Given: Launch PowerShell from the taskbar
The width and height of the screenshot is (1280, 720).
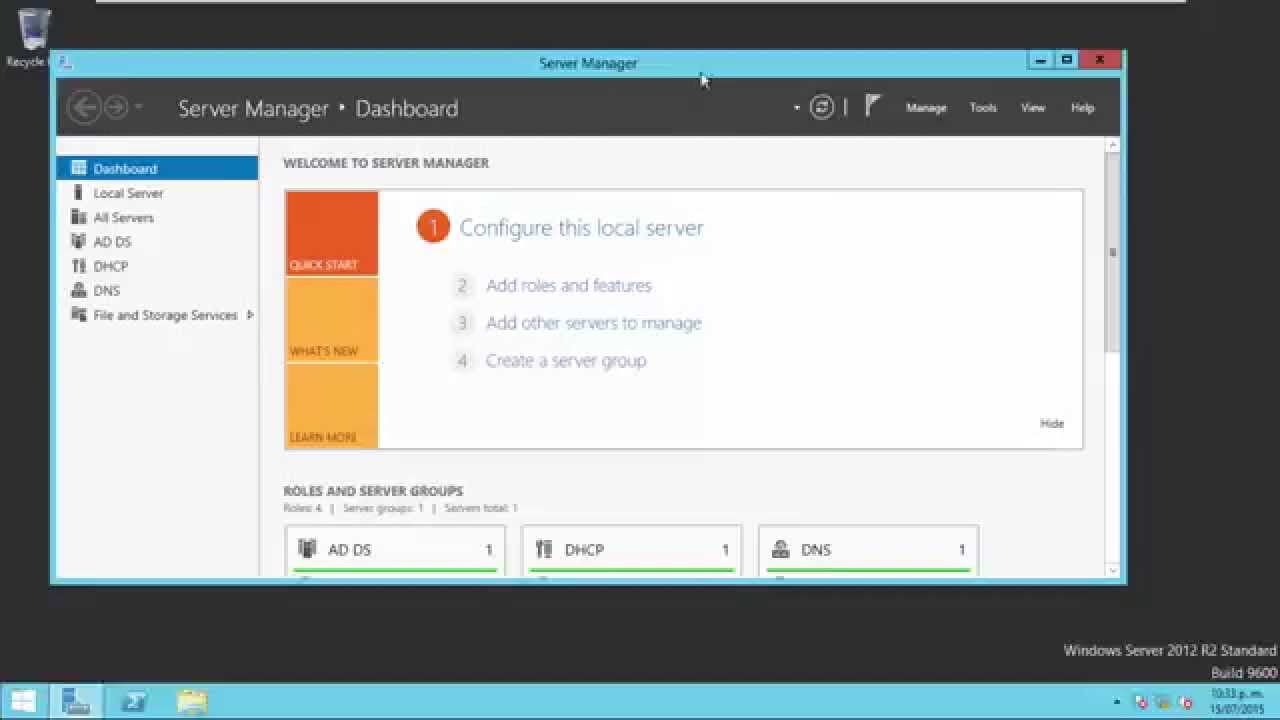Looking at the screenshot, I should pyautogui.click(x=134, y=702).
